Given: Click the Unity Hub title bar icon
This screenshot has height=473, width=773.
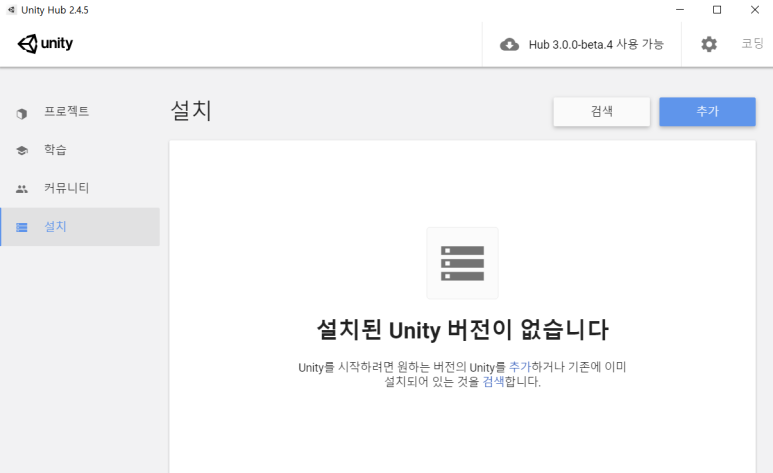Looking at the screenshot, I should (11, 10).
